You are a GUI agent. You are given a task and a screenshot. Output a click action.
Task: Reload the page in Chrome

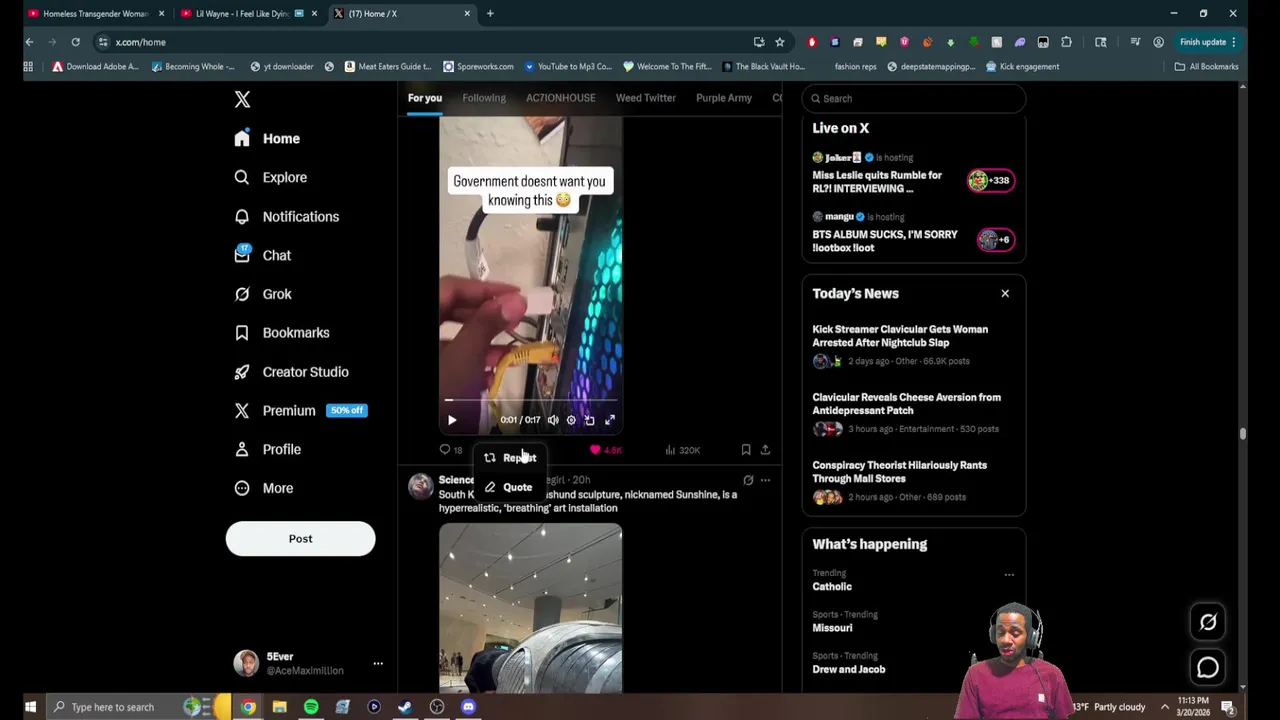75,42
